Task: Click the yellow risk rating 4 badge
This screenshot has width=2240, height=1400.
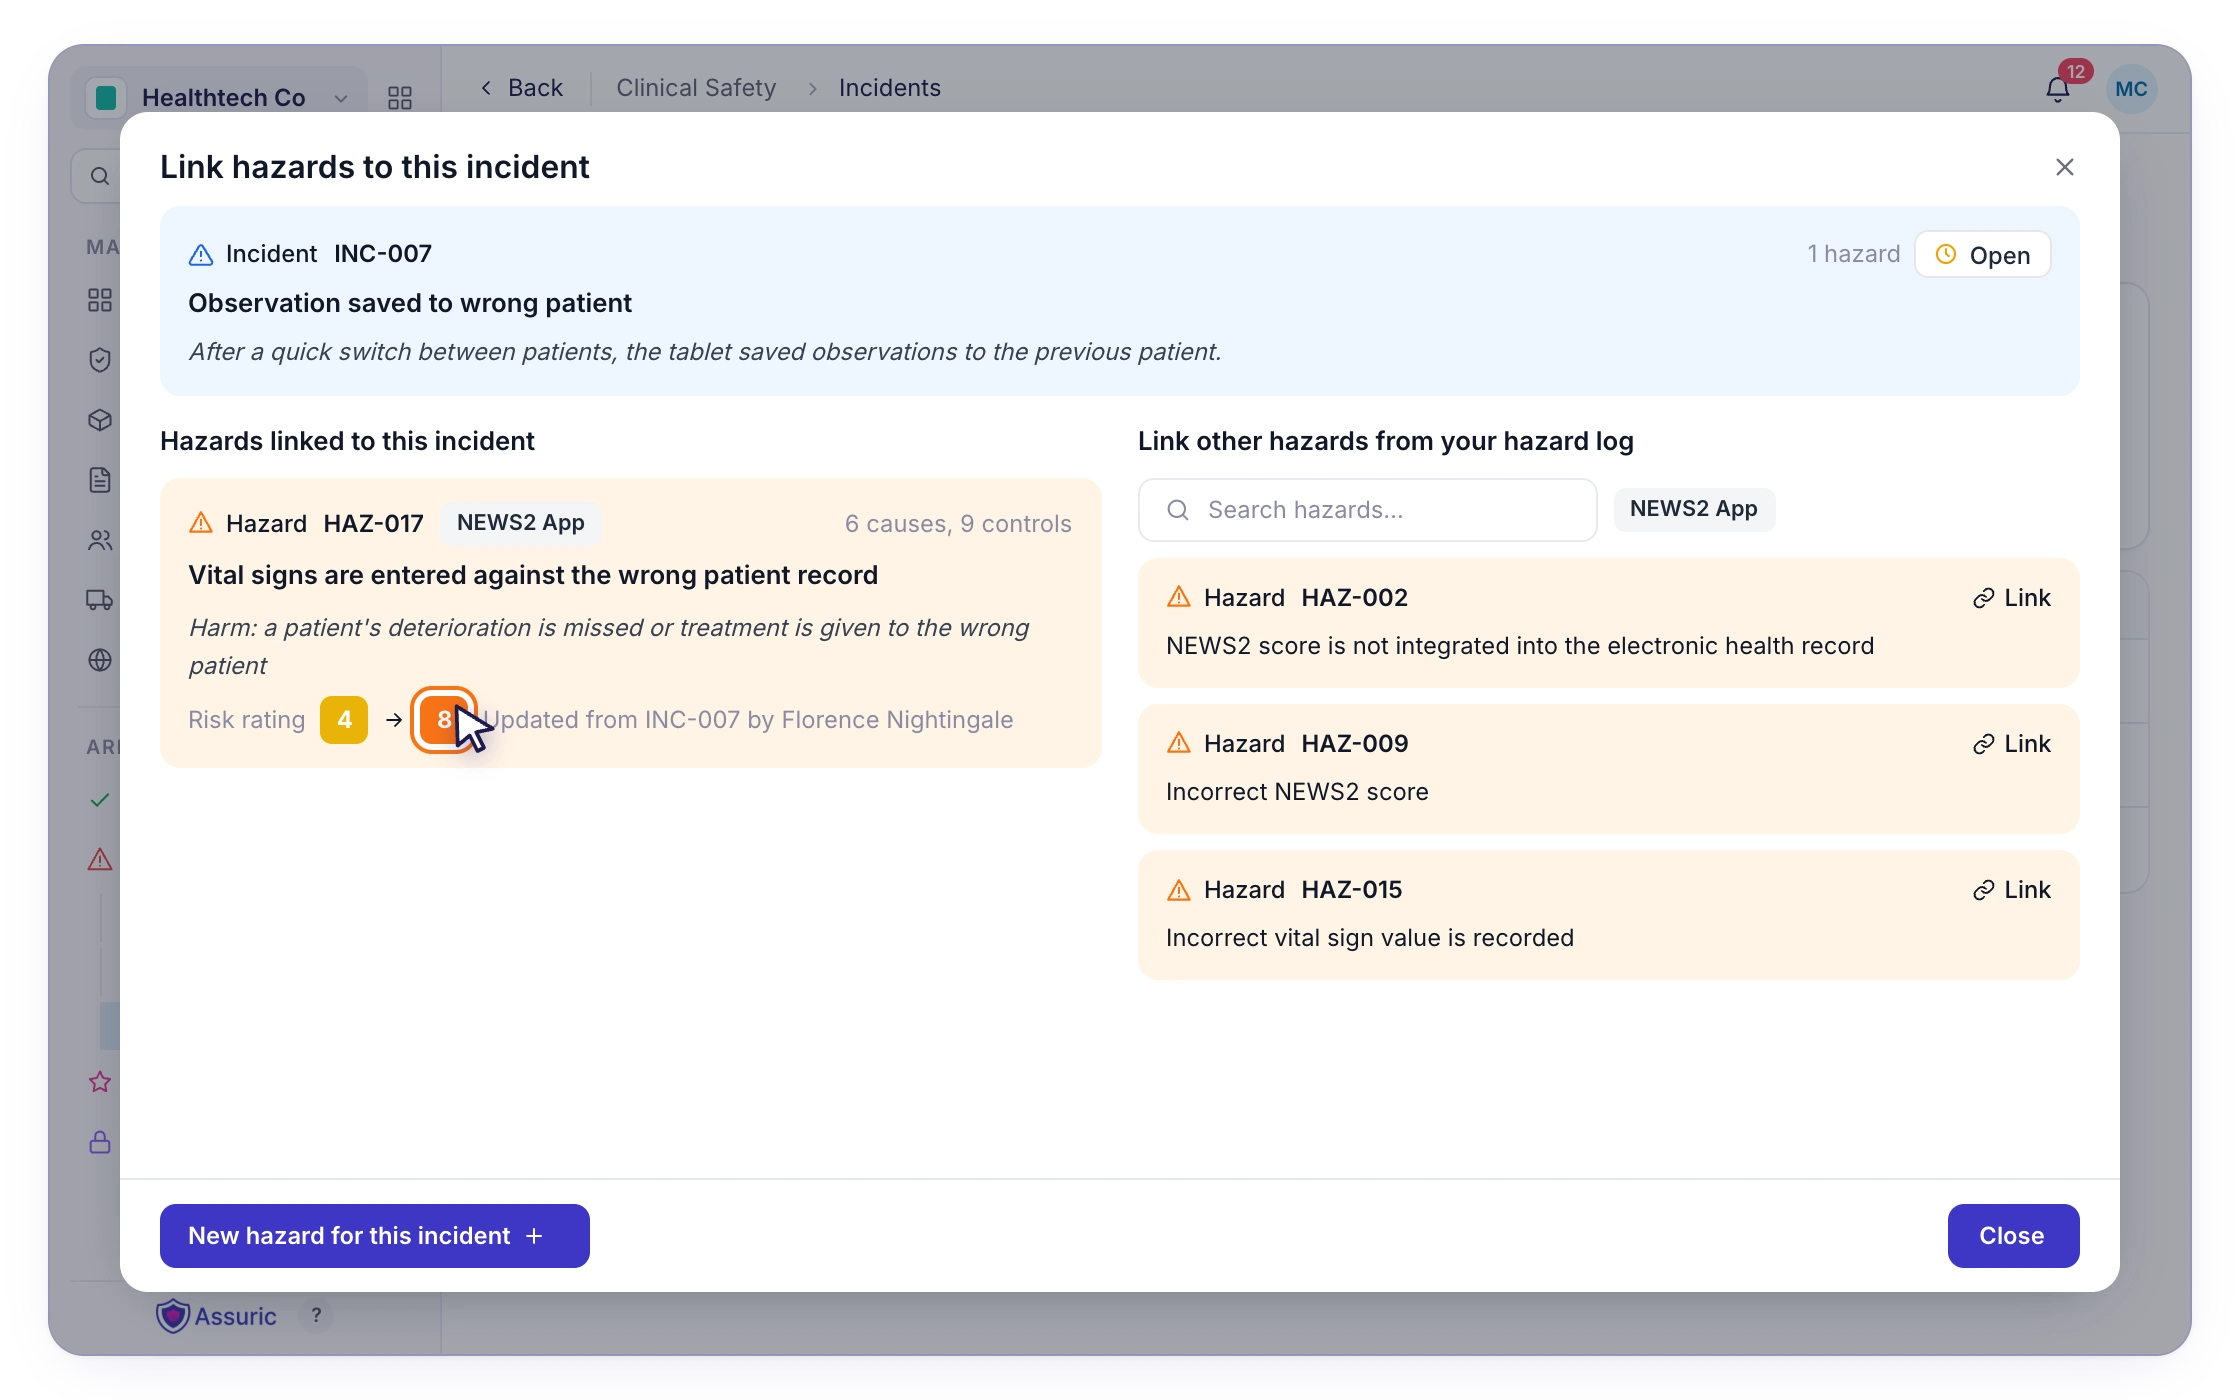Action: point(344,720)
